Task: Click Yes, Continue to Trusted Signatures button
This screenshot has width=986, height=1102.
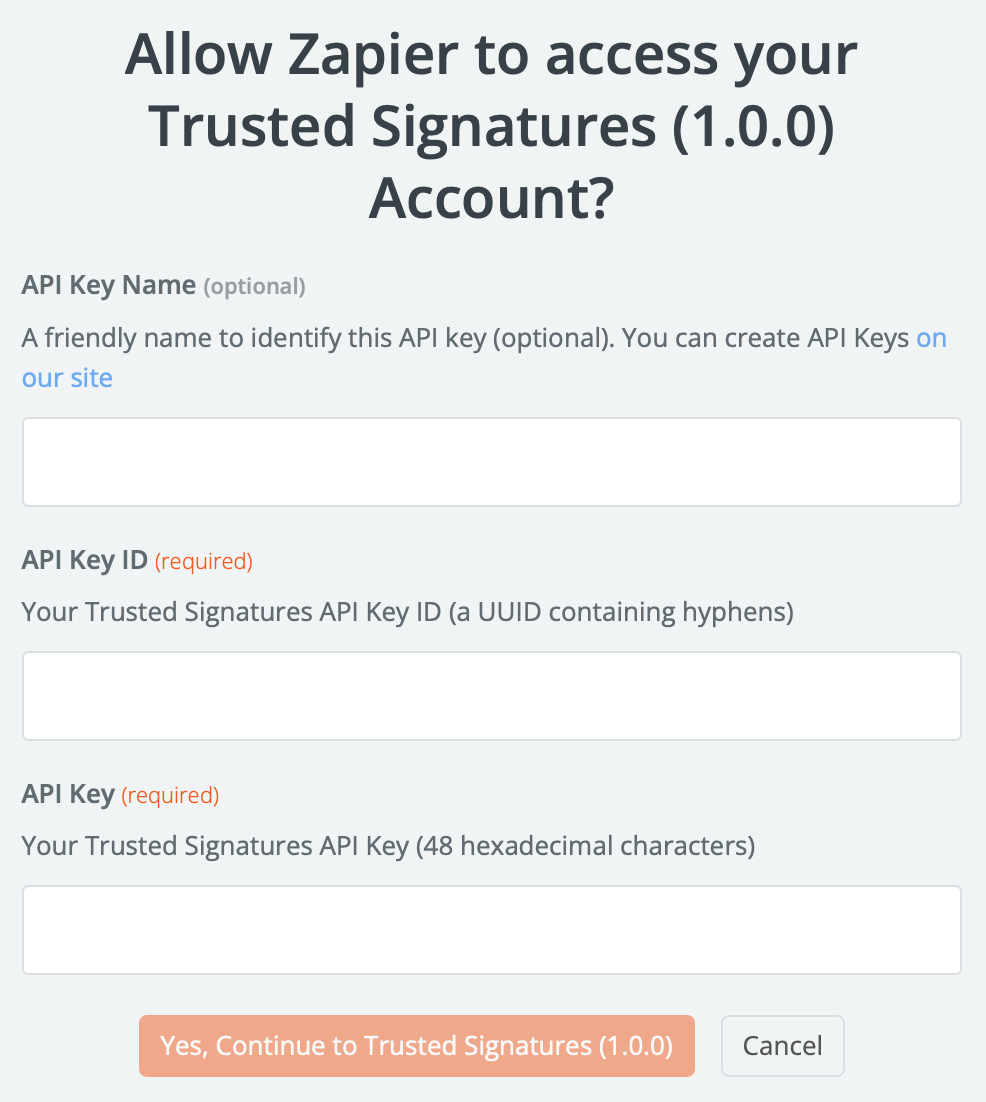Action: (x=417, y=1045)
